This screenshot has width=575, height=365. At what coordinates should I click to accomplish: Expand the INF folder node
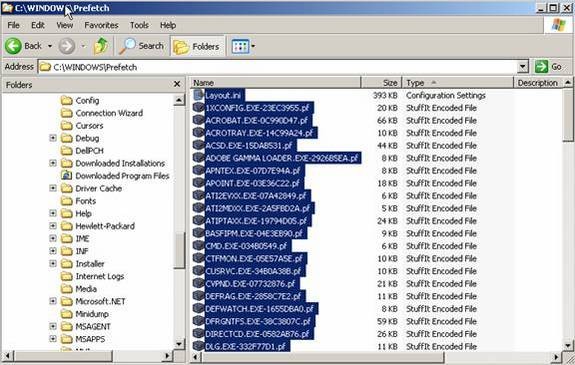pyautogui.click(x=53, y=251)
